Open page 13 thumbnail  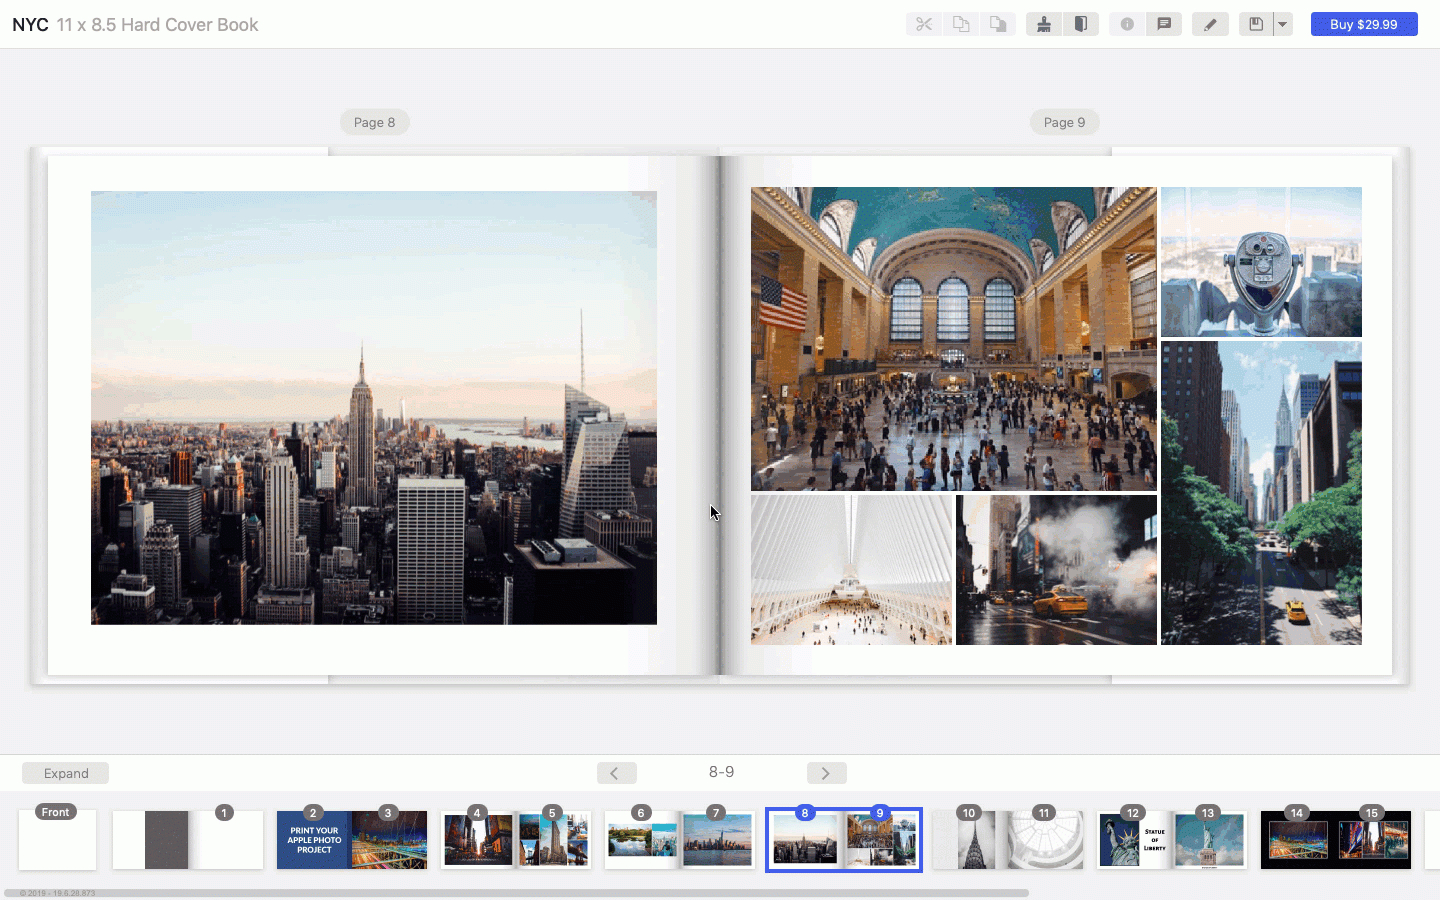click(x=1210, y=839)
